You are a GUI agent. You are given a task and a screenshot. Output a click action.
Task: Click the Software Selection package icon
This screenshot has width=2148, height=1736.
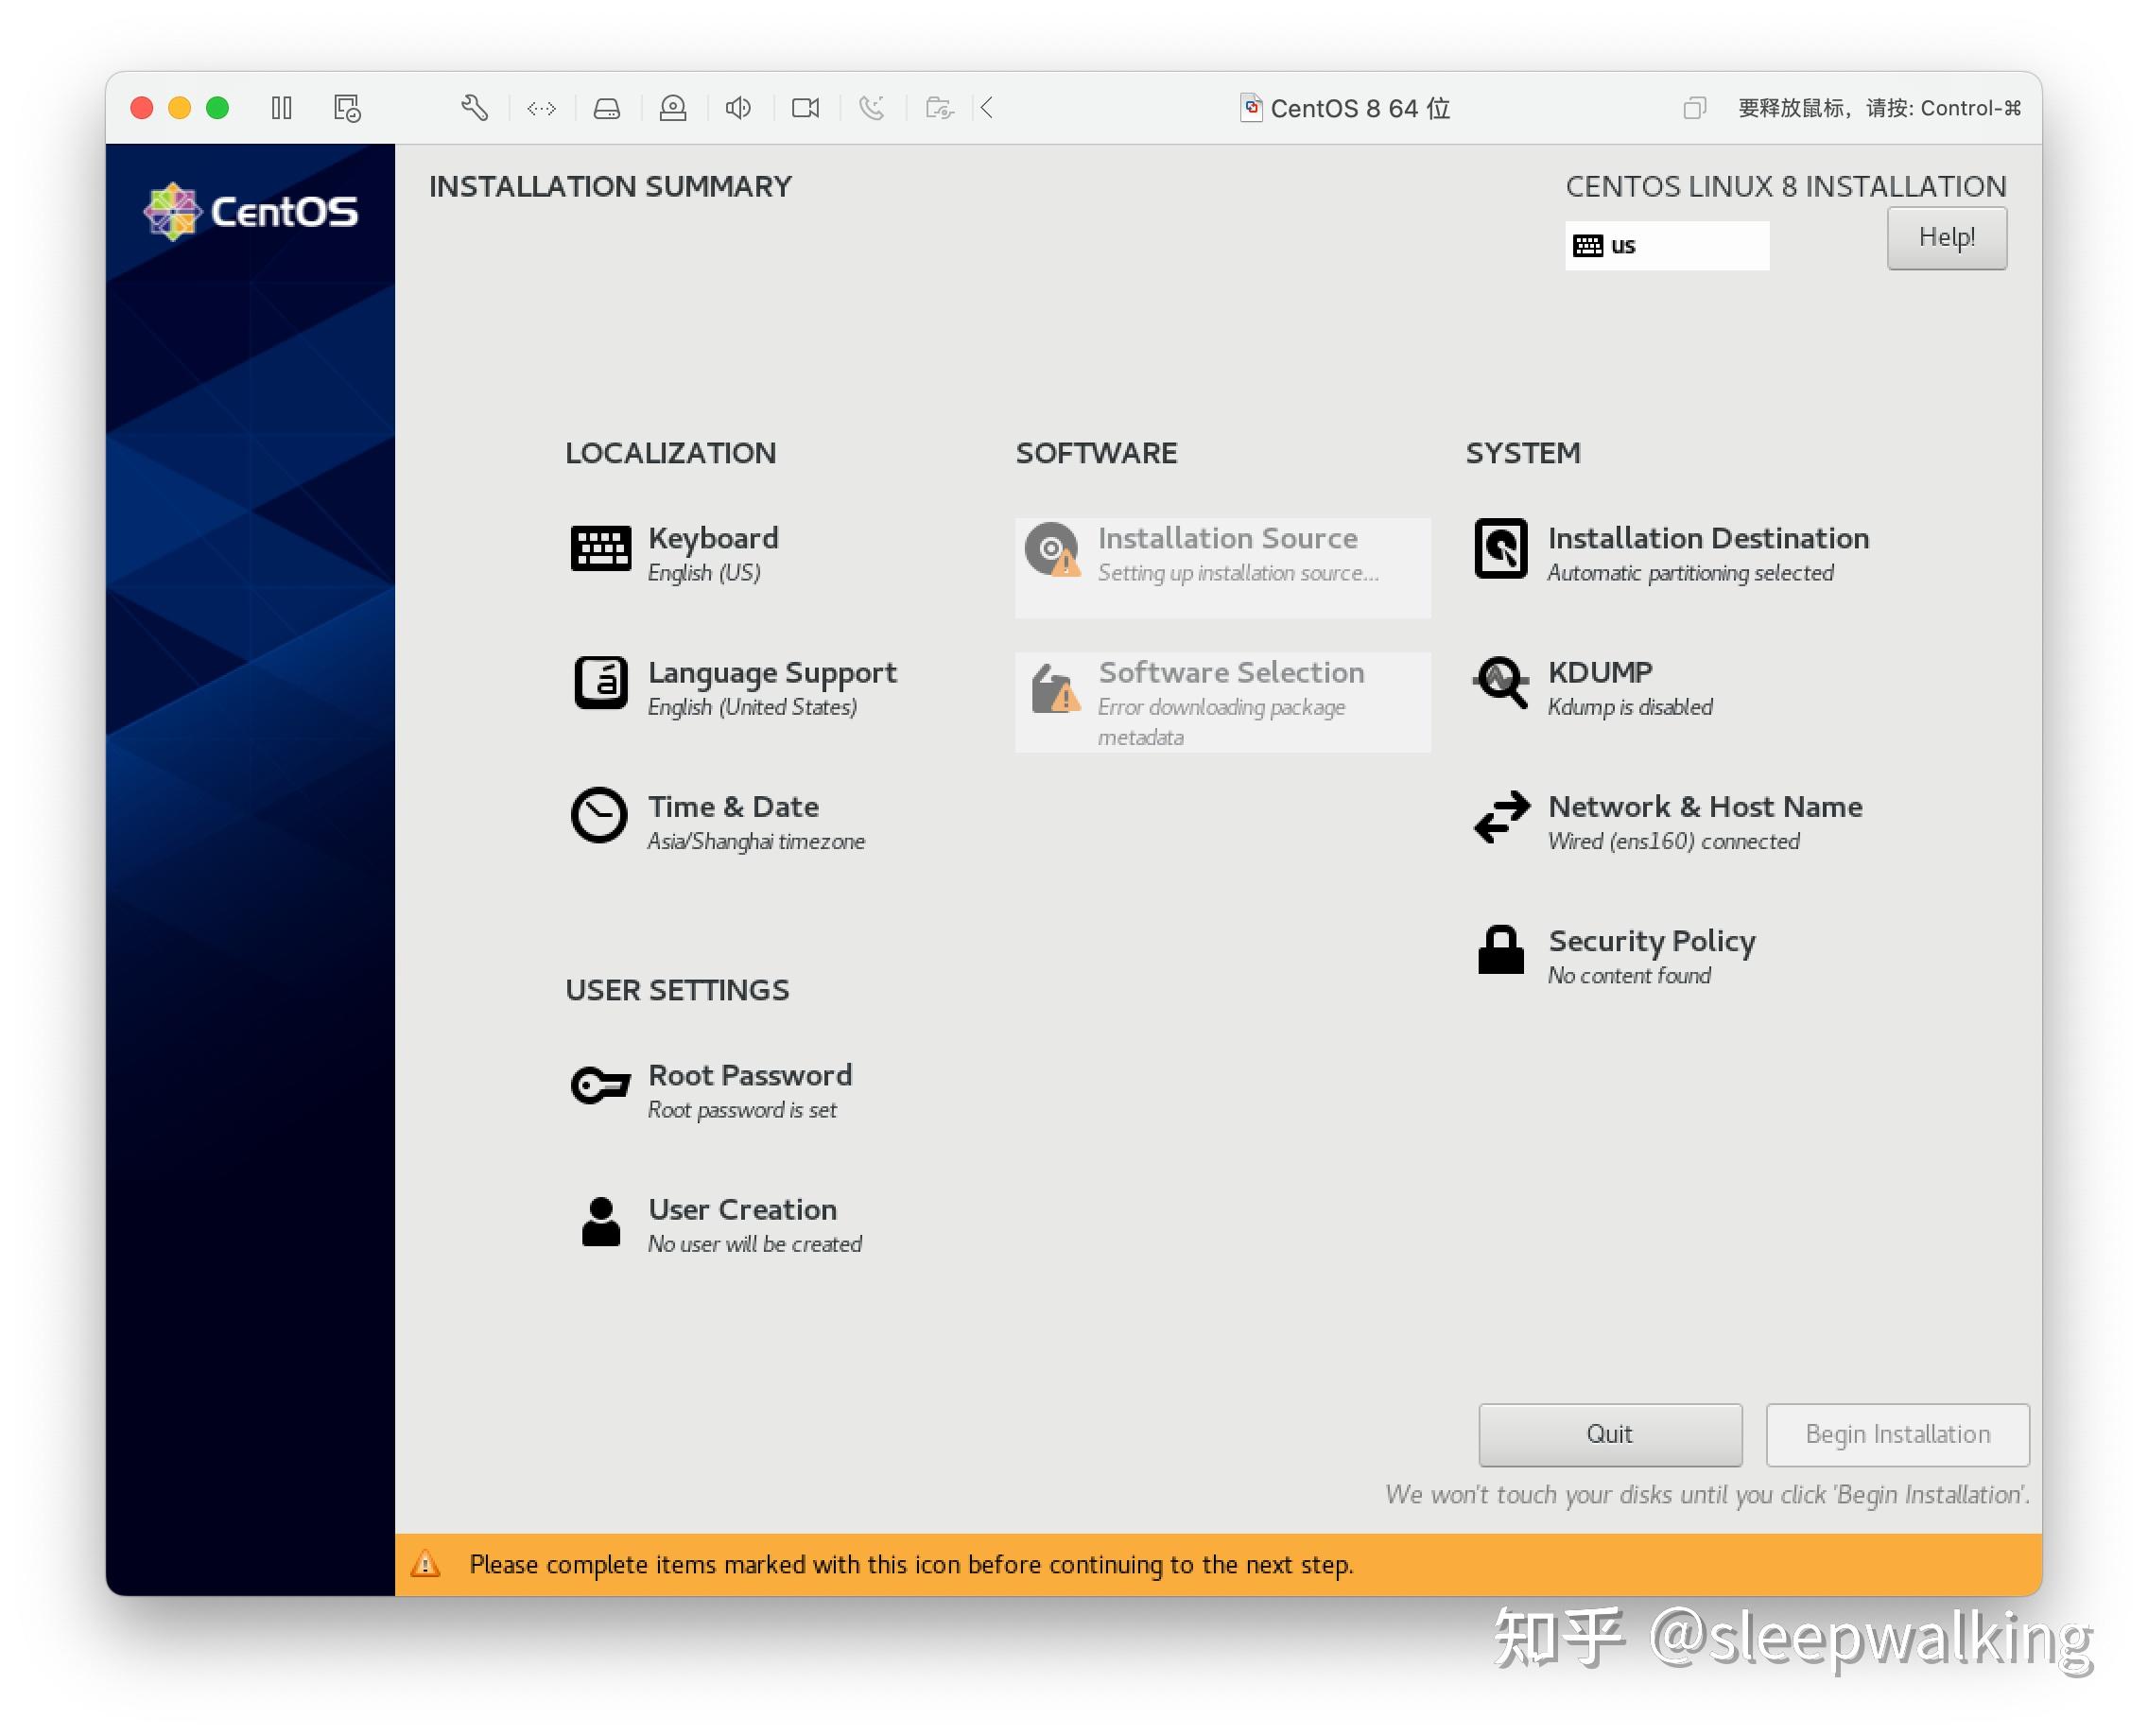click(x=1054, y=688)
